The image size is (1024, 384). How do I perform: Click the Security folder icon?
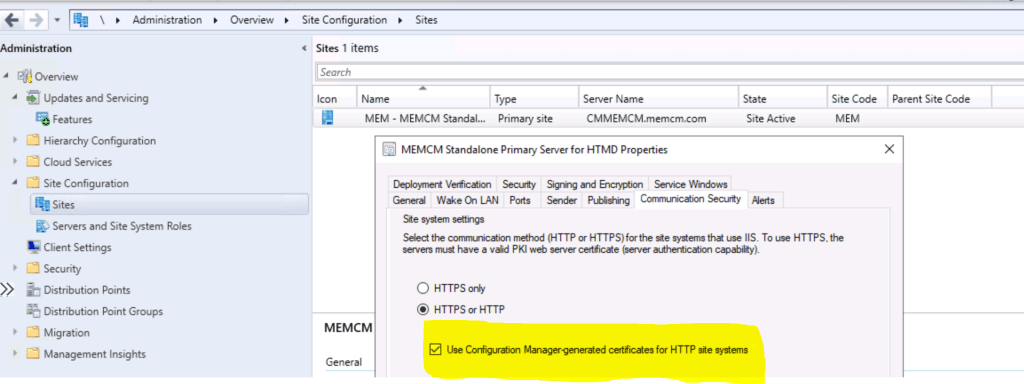pos(33,268)
